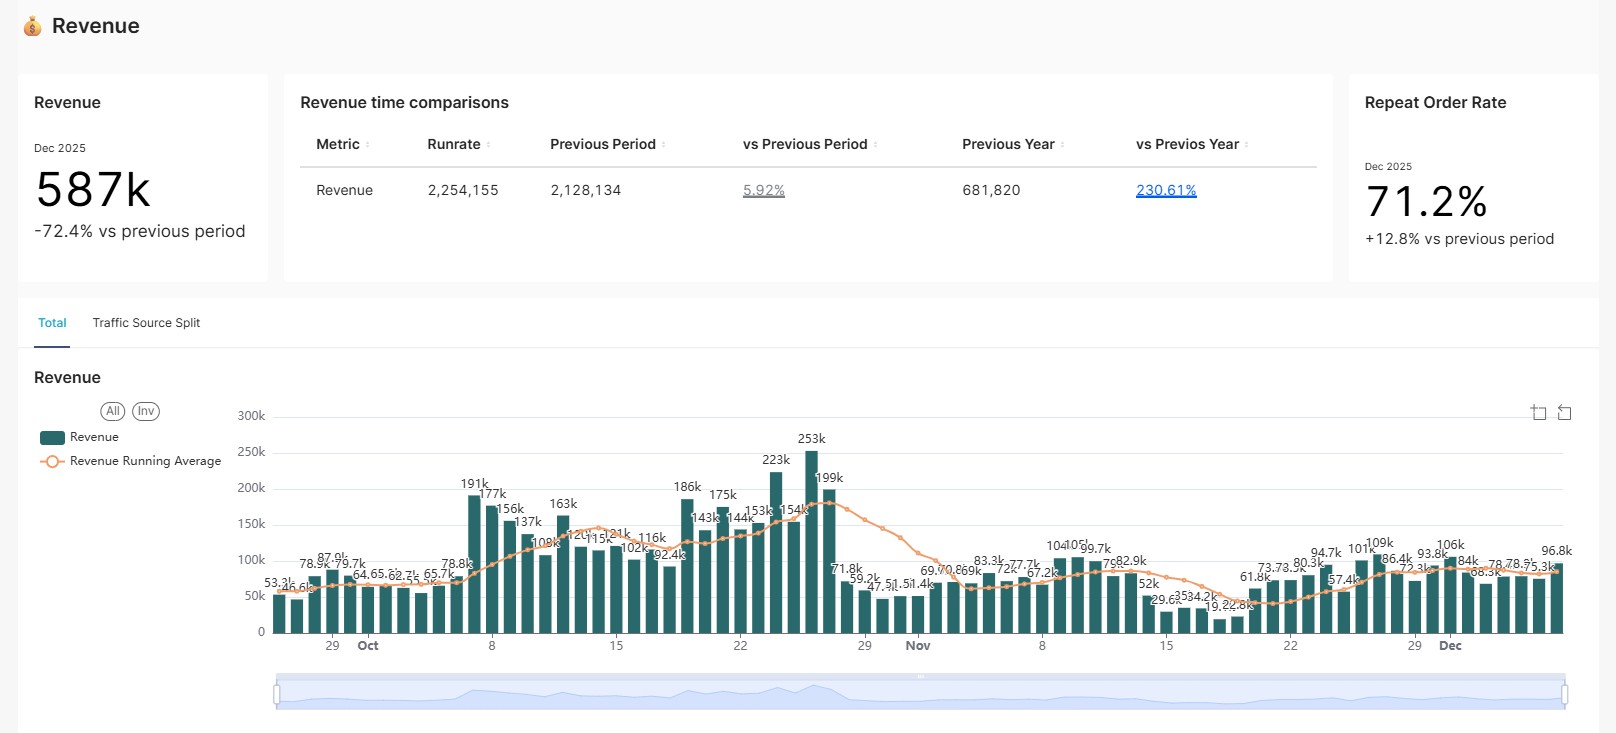The image size is (1616, 733).
Task: Sort table by Metric column sort icon
Action: coord(367,145)
